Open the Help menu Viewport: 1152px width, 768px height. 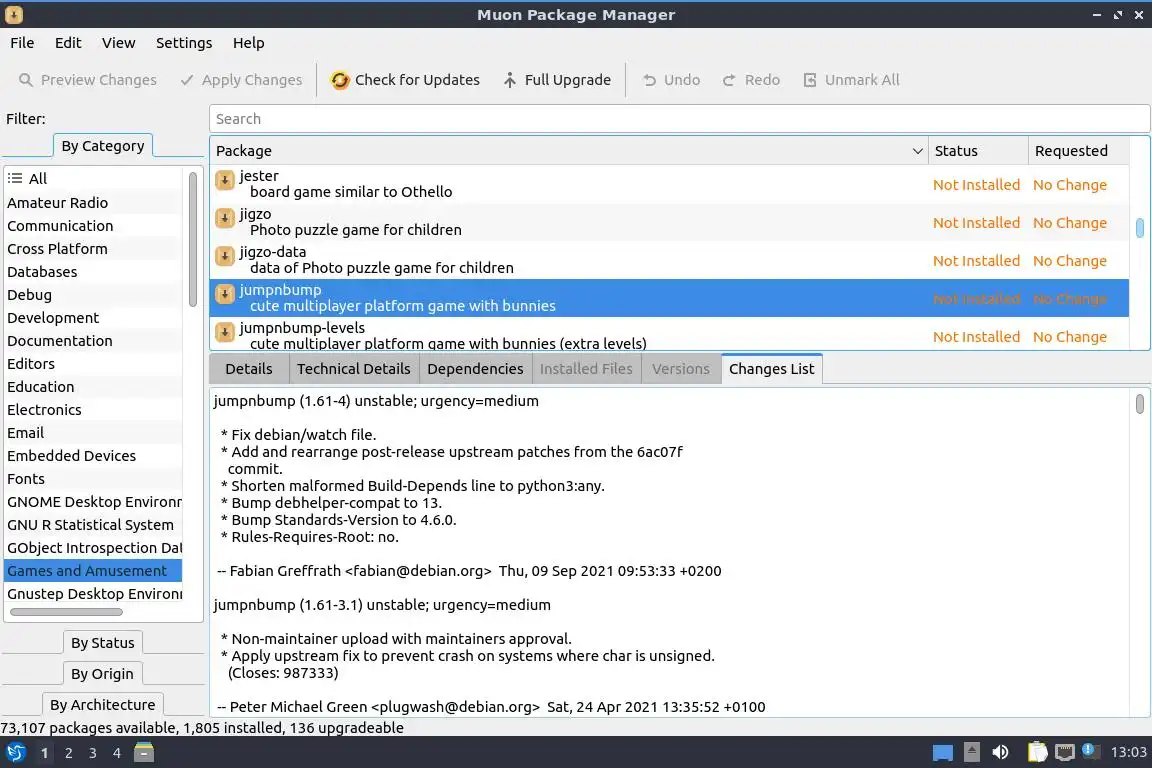pyautogui.click(x=248, y=43)
